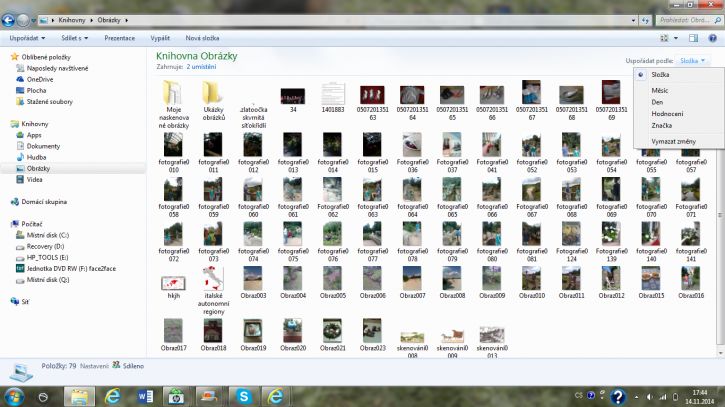
Task: Open Apps library in sidebar
Action: [34, 135]
